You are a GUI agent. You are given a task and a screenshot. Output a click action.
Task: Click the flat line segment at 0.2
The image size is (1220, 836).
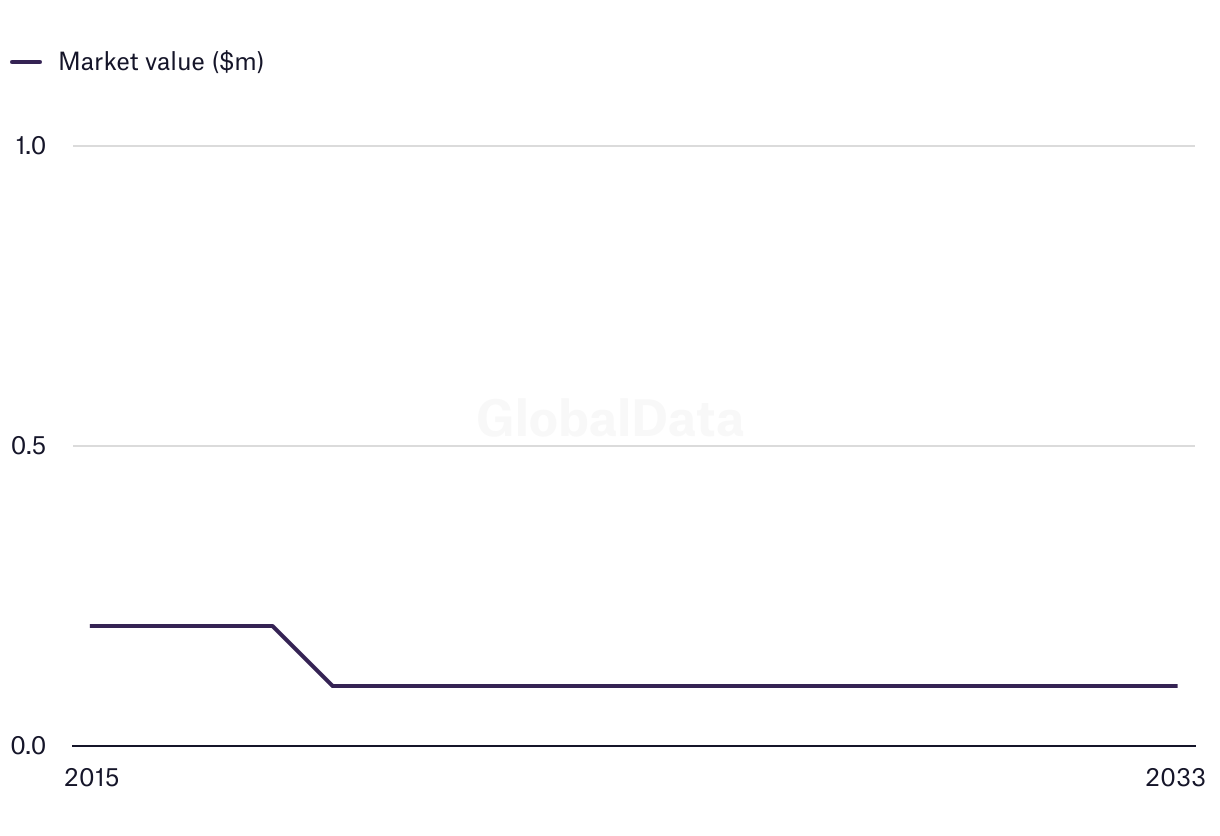click(x=180, y=626)
